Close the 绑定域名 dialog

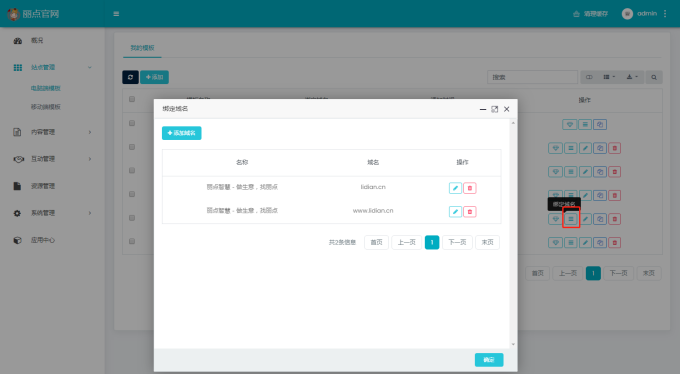click(x=506, y=109)
